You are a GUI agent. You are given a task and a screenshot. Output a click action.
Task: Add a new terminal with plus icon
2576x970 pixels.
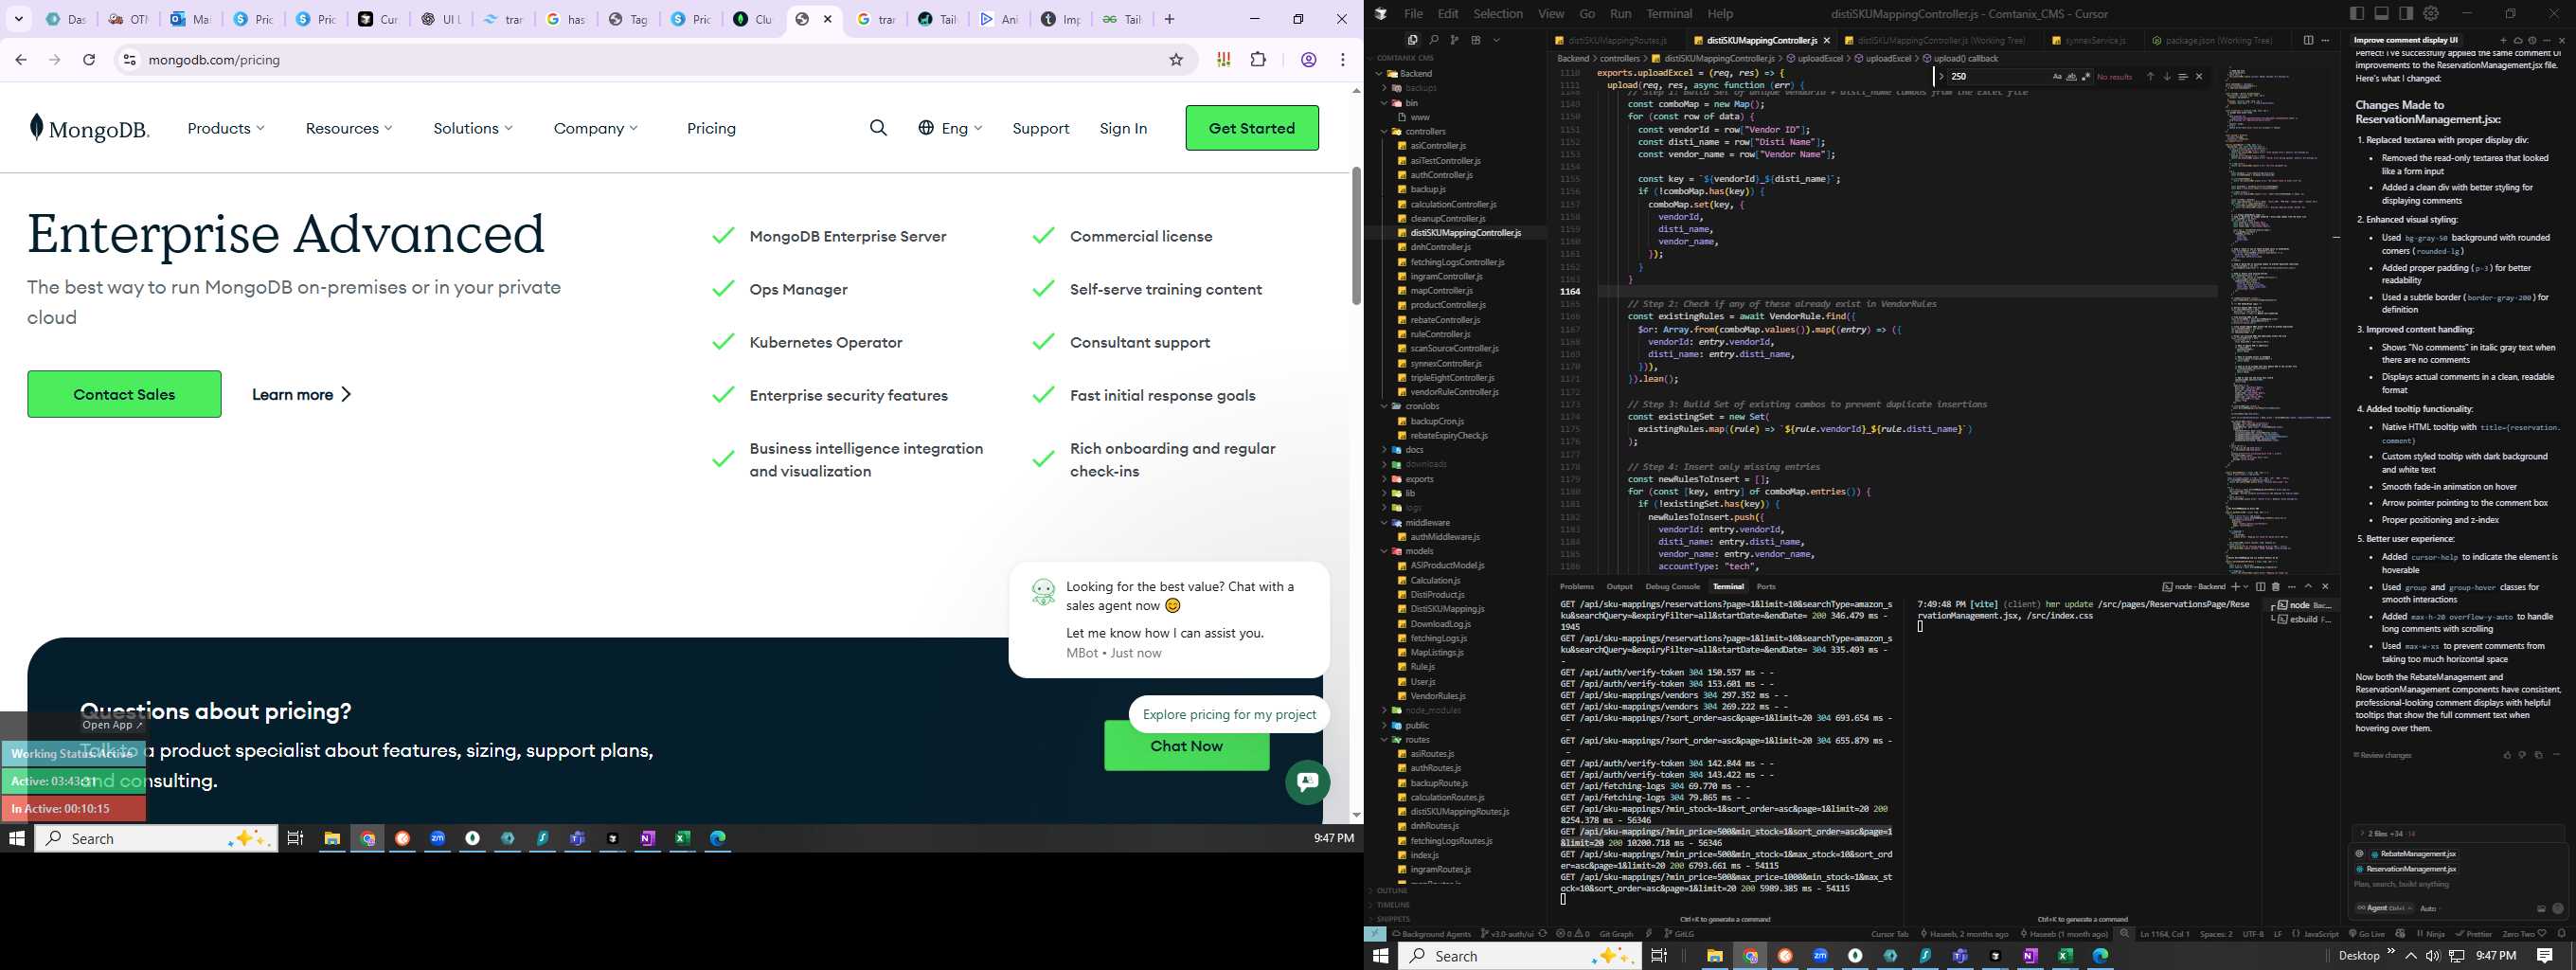tap(2236, 587)
